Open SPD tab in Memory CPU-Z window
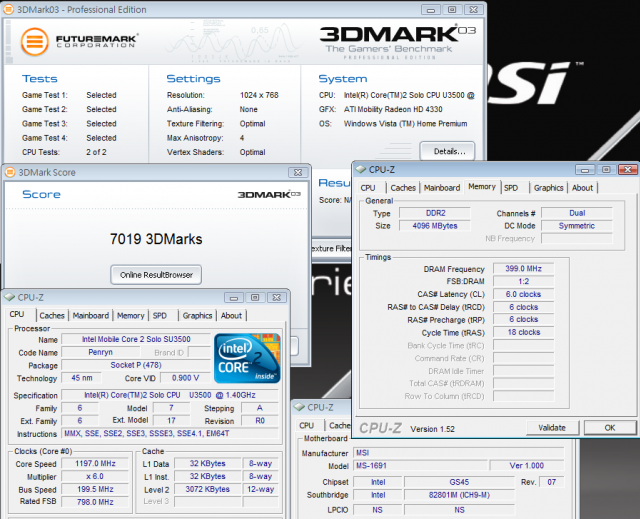The height and width of the screenshot is (519, 640). [511, 188]
